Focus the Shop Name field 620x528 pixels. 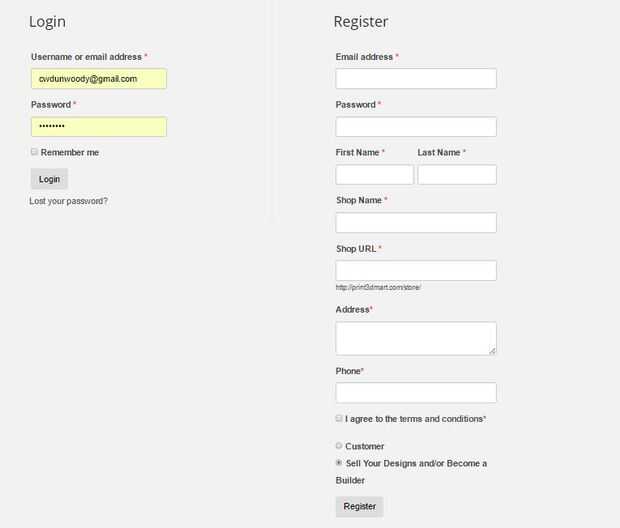[416, 222]
